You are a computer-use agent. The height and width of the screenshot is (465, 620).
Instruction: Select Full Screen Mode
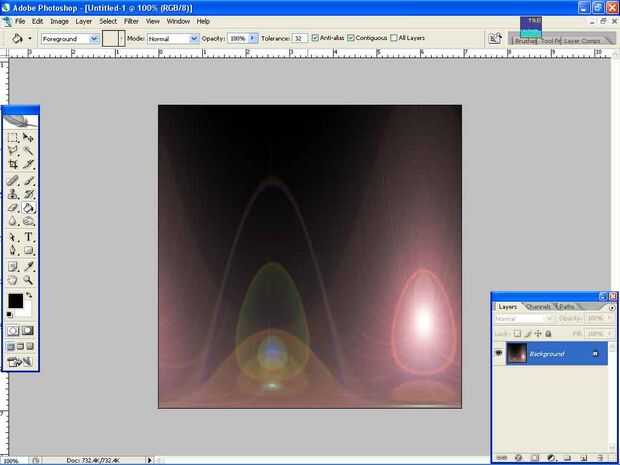(x=30, y=347)
